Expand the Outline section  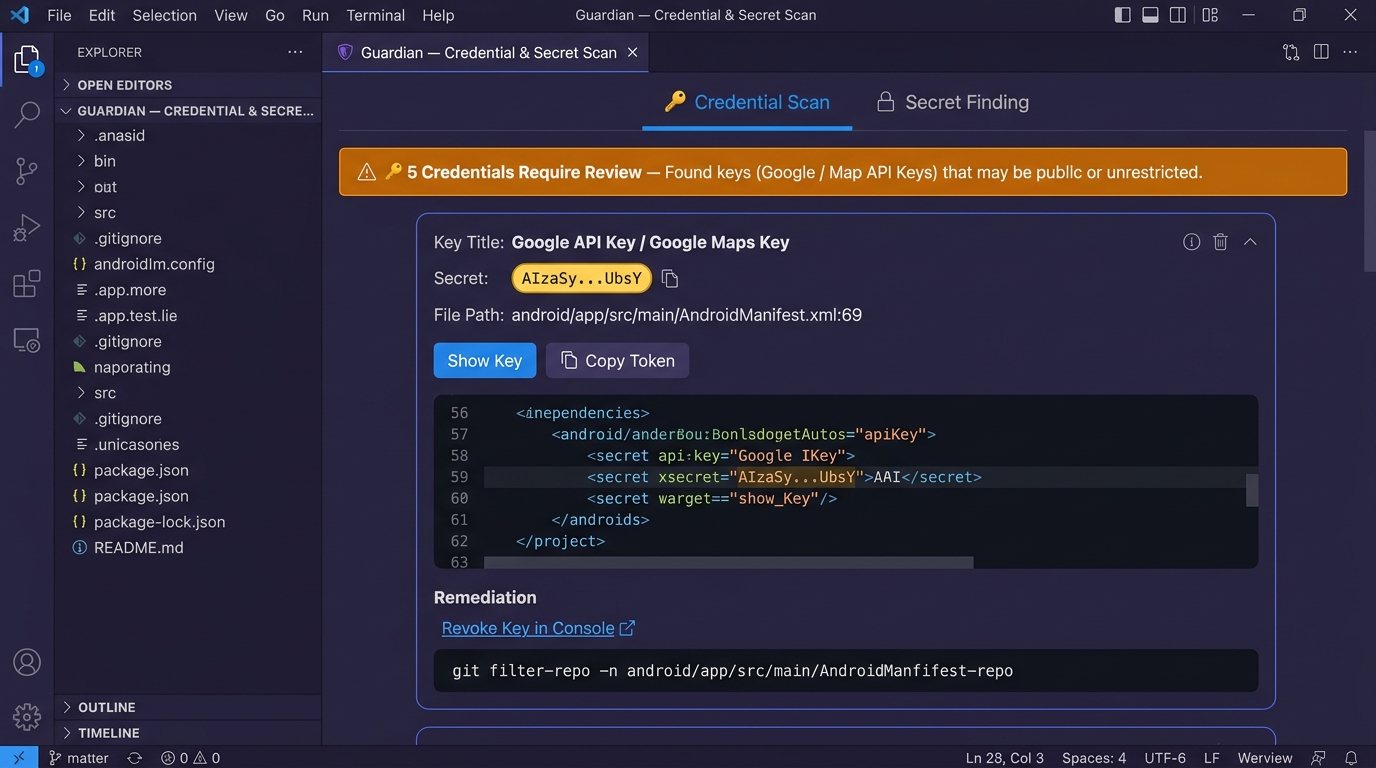[188, 707]
